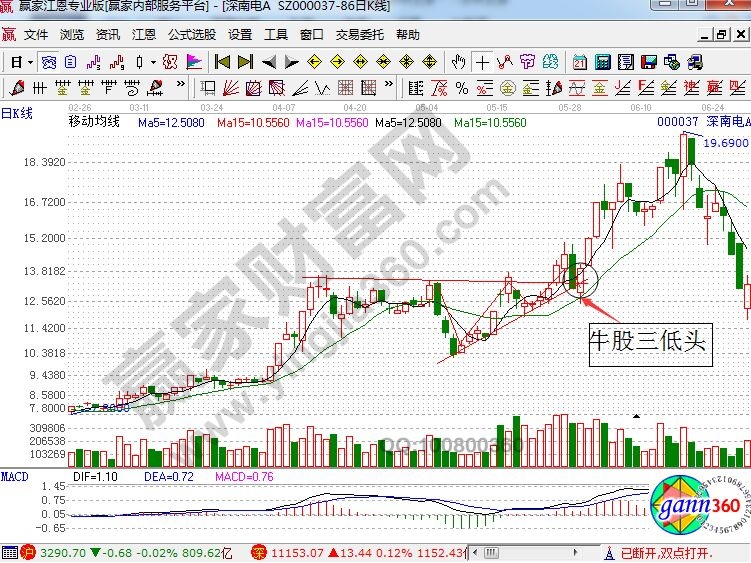This screenshot has width=751, height=563.
Task: Click the 日K线 chart label
Action: tap(17, 113)
